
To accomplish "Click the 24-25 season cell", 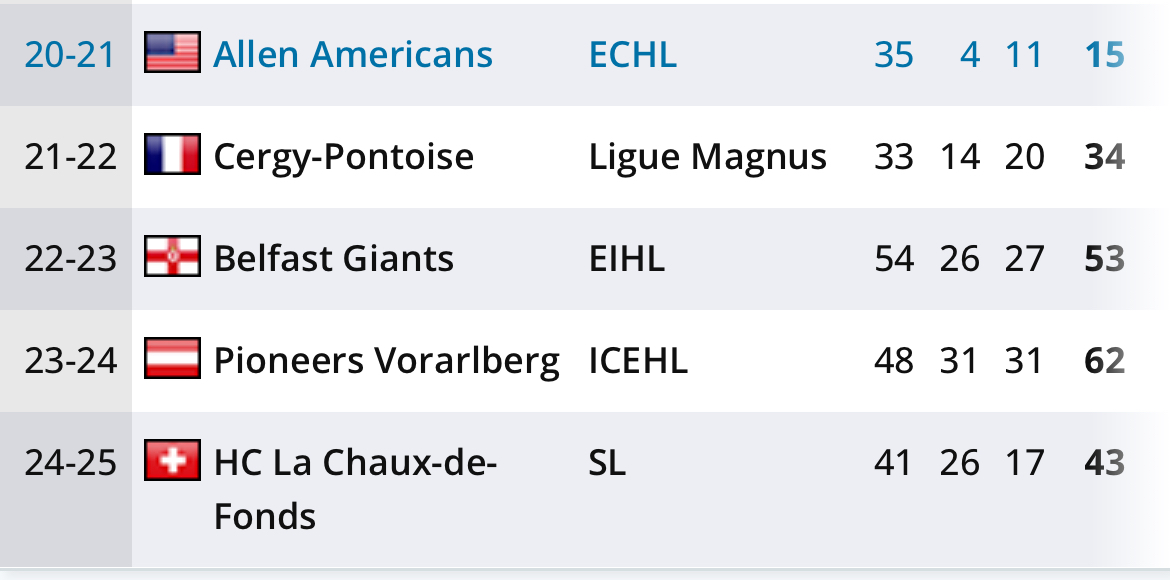I will pos(70,463).
